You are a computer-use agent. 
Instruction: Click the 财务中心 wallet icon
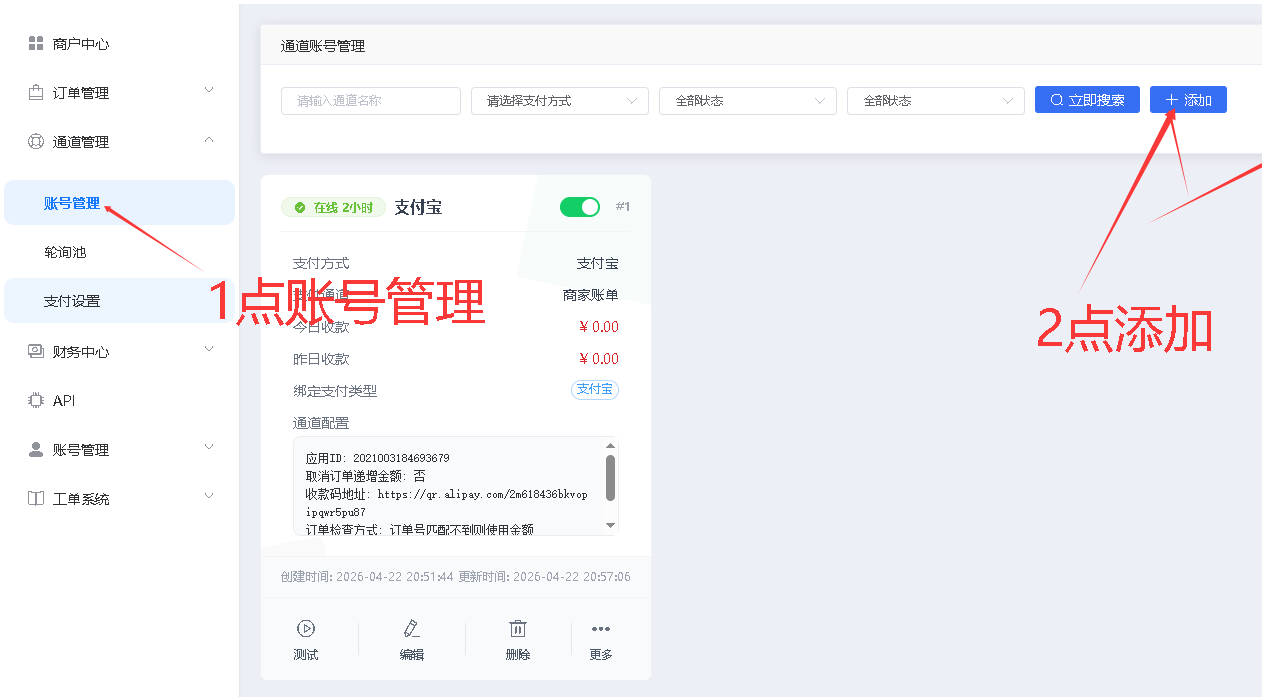click(36, 352)
